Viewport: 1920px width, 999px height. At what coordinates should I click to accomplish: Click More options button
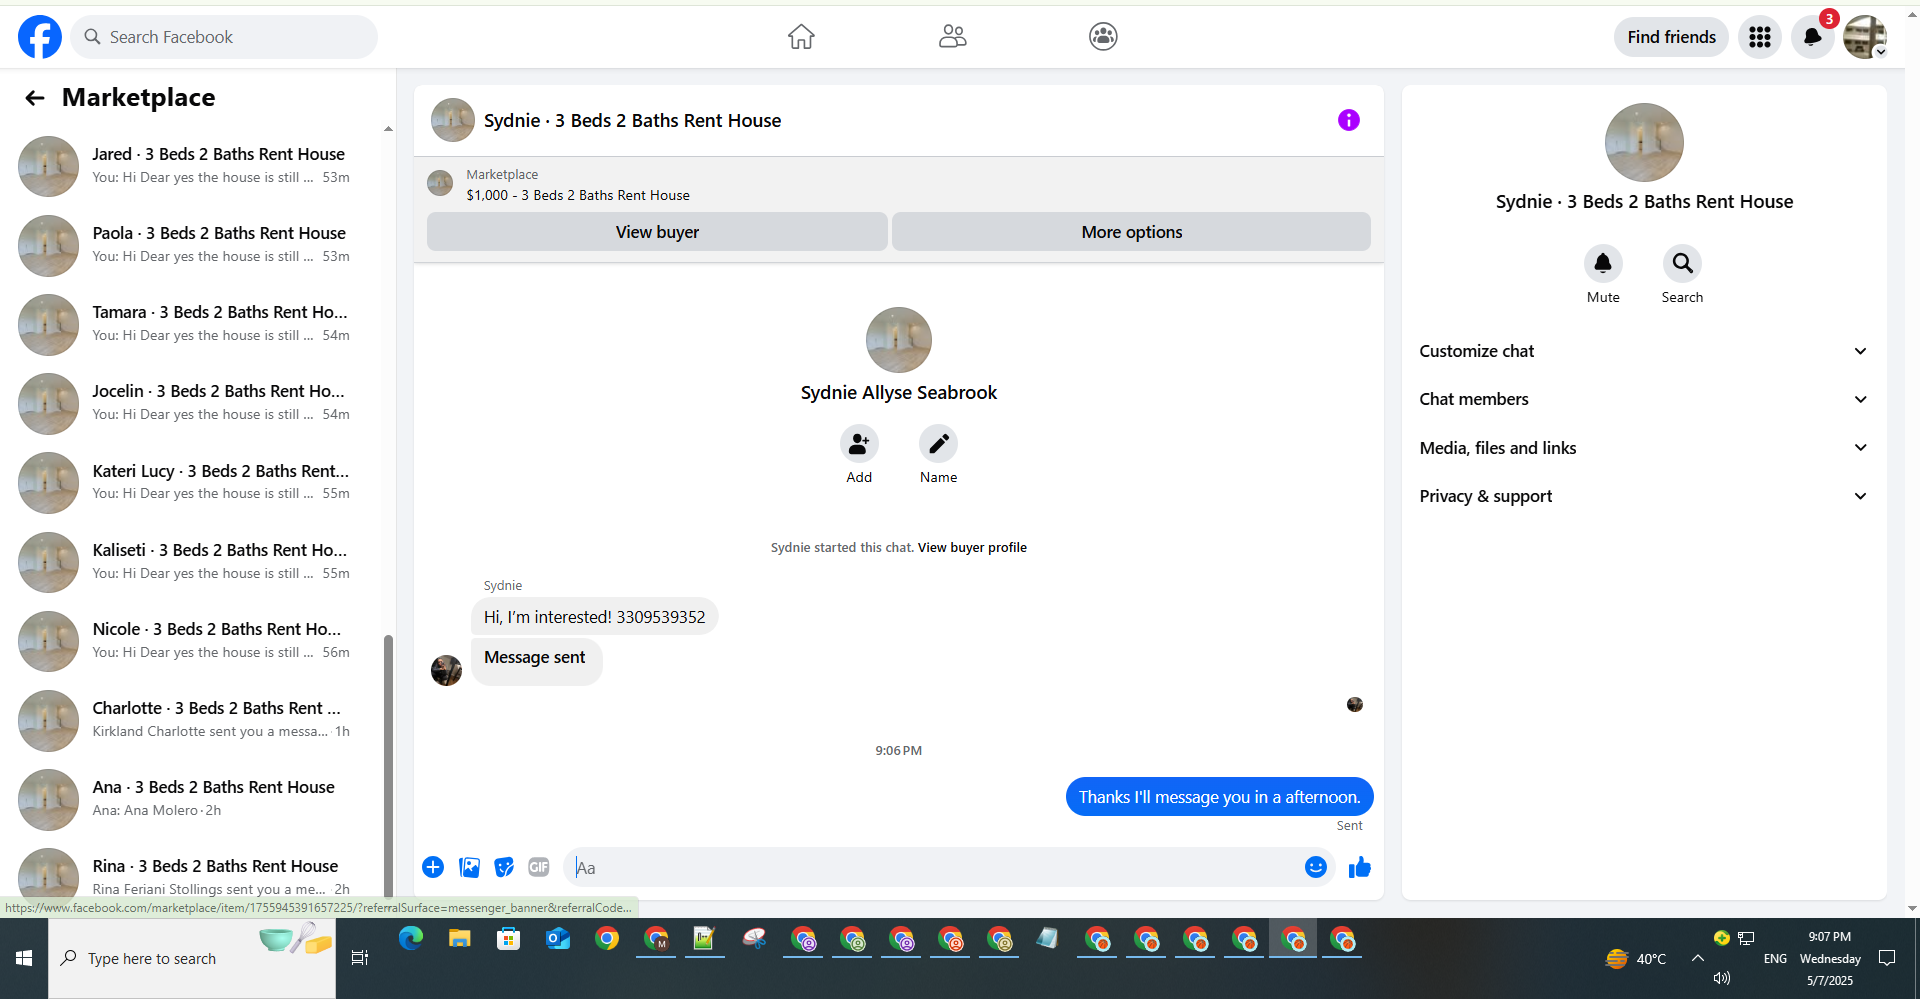point(1131,232)
